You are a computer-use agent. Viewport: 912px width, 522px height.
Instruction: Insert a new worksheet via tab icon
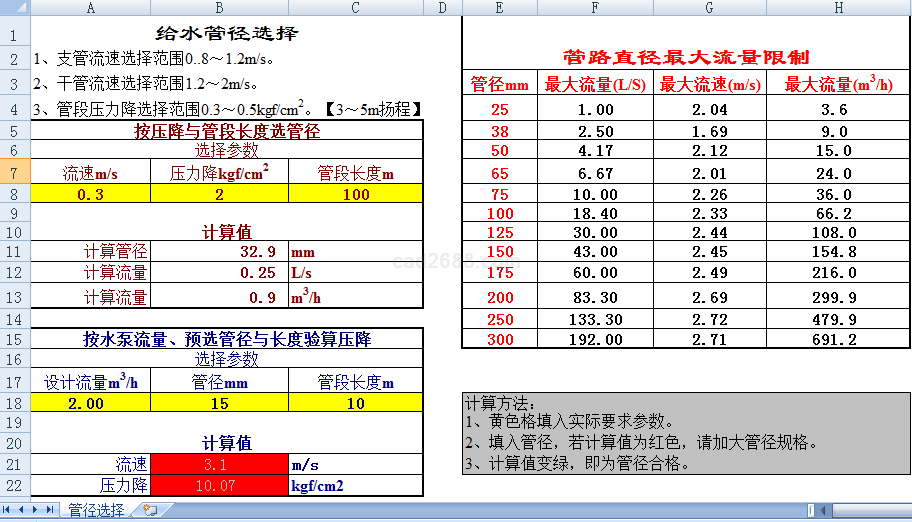151,510
